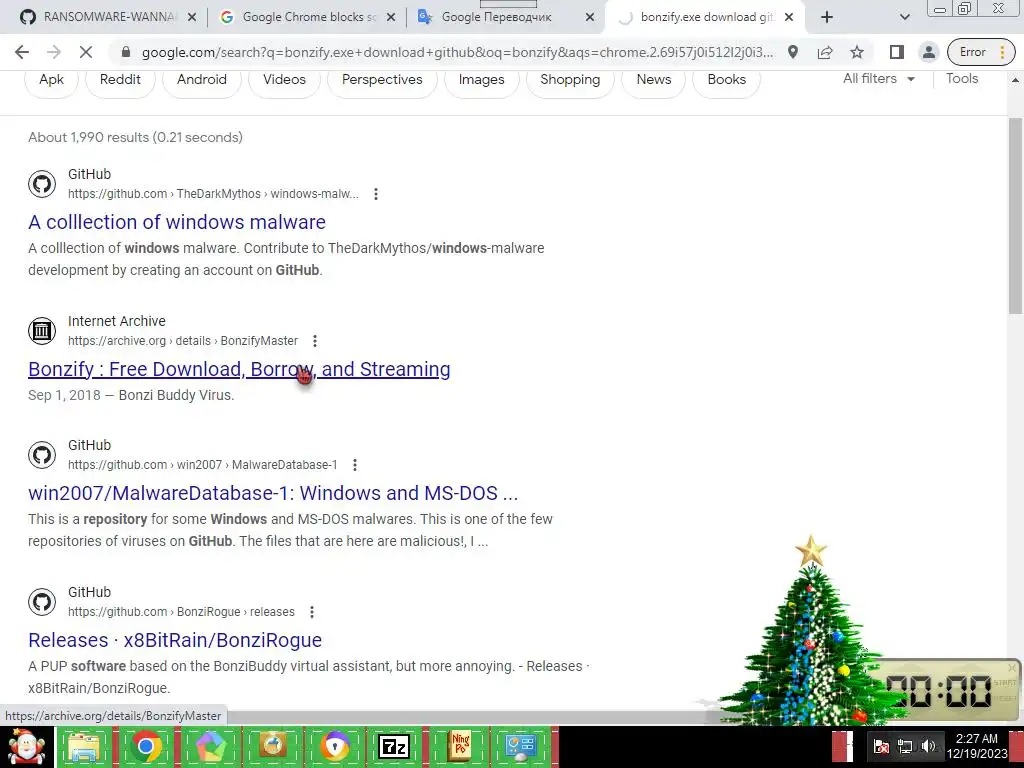Open the network tray icon
The image size is (1024, 768).
point(905,746)
